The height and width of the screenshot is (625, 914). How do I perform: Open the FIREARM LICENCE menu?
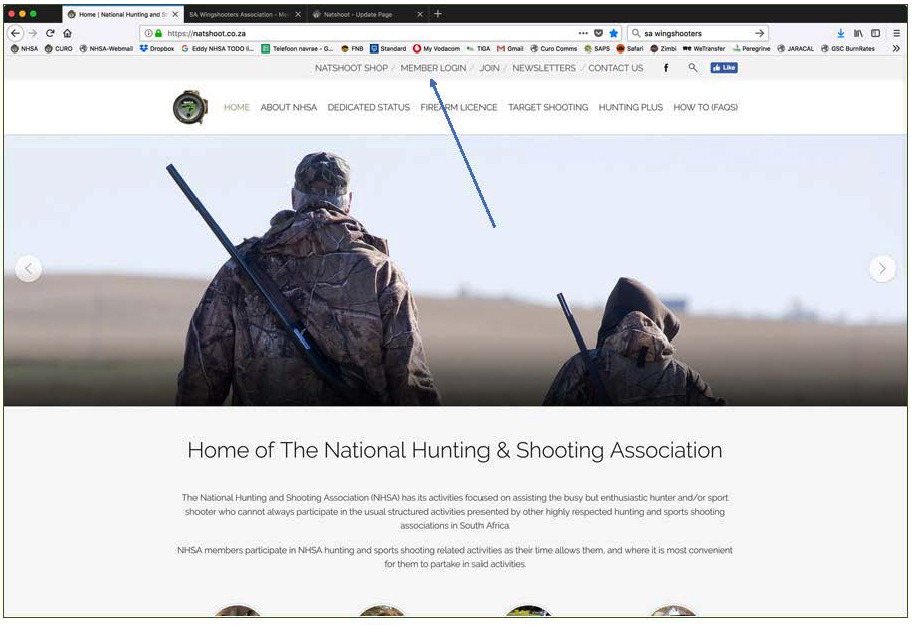click(x=459, y=107)
